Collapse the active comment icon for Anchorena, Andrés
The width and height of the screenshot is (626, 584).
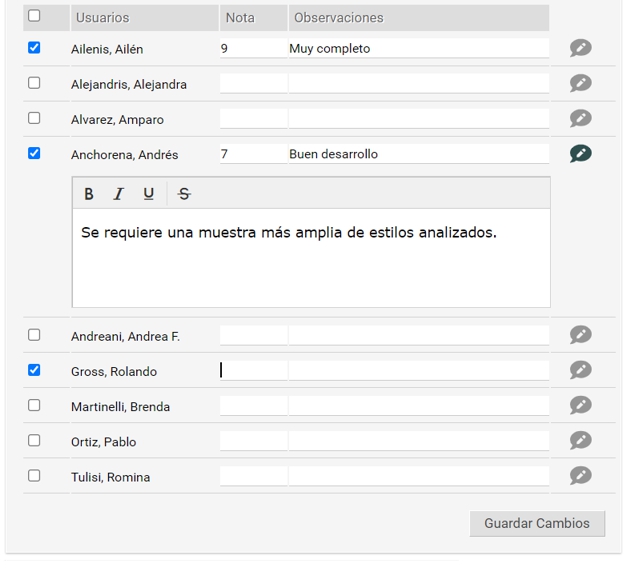click(580, 154)
